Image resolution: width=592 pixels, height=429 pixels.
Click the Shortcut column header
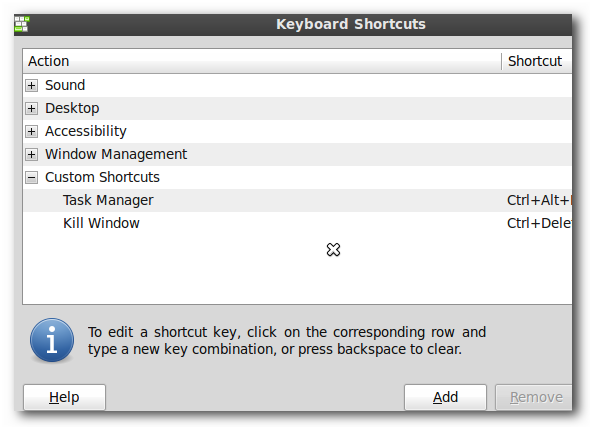click(536, 61)
